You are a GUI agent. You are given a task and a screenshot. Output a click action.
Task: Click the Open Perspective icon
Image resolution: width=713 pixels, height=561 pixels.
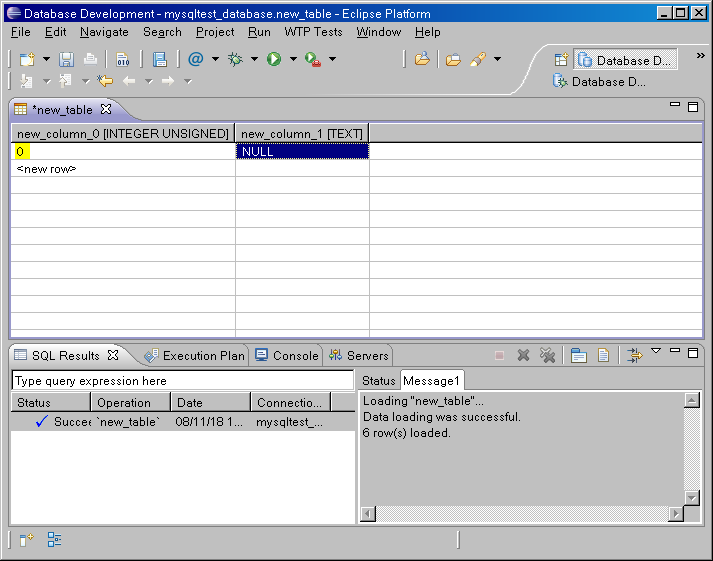(561, 60)
